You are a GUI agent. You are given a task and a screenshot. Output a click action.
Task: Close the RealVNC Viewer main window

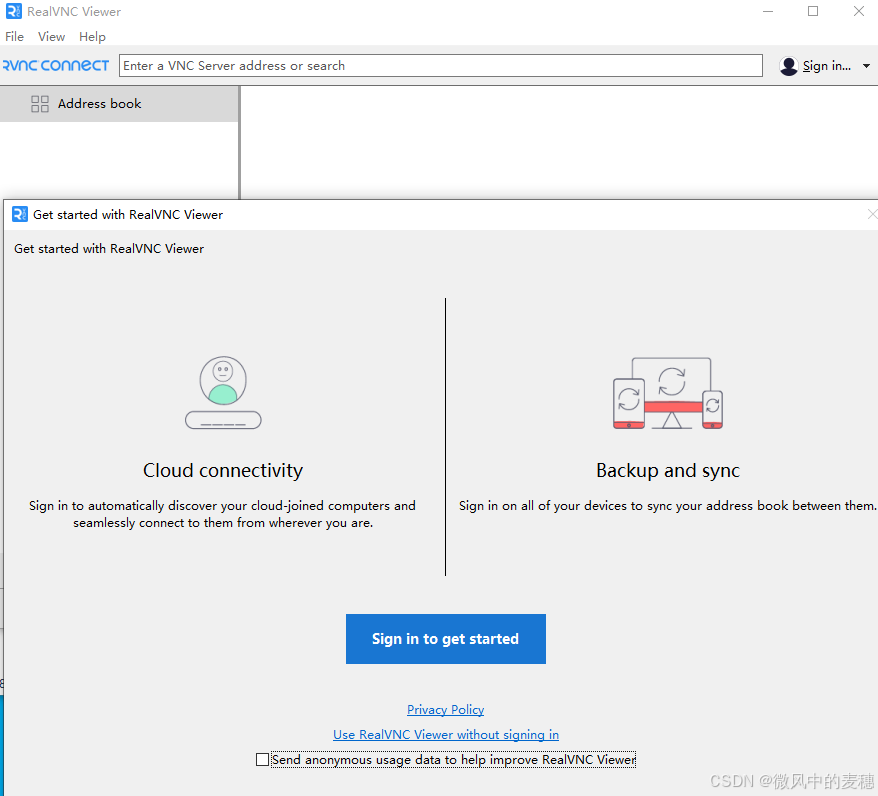click(x=858, y=11)
